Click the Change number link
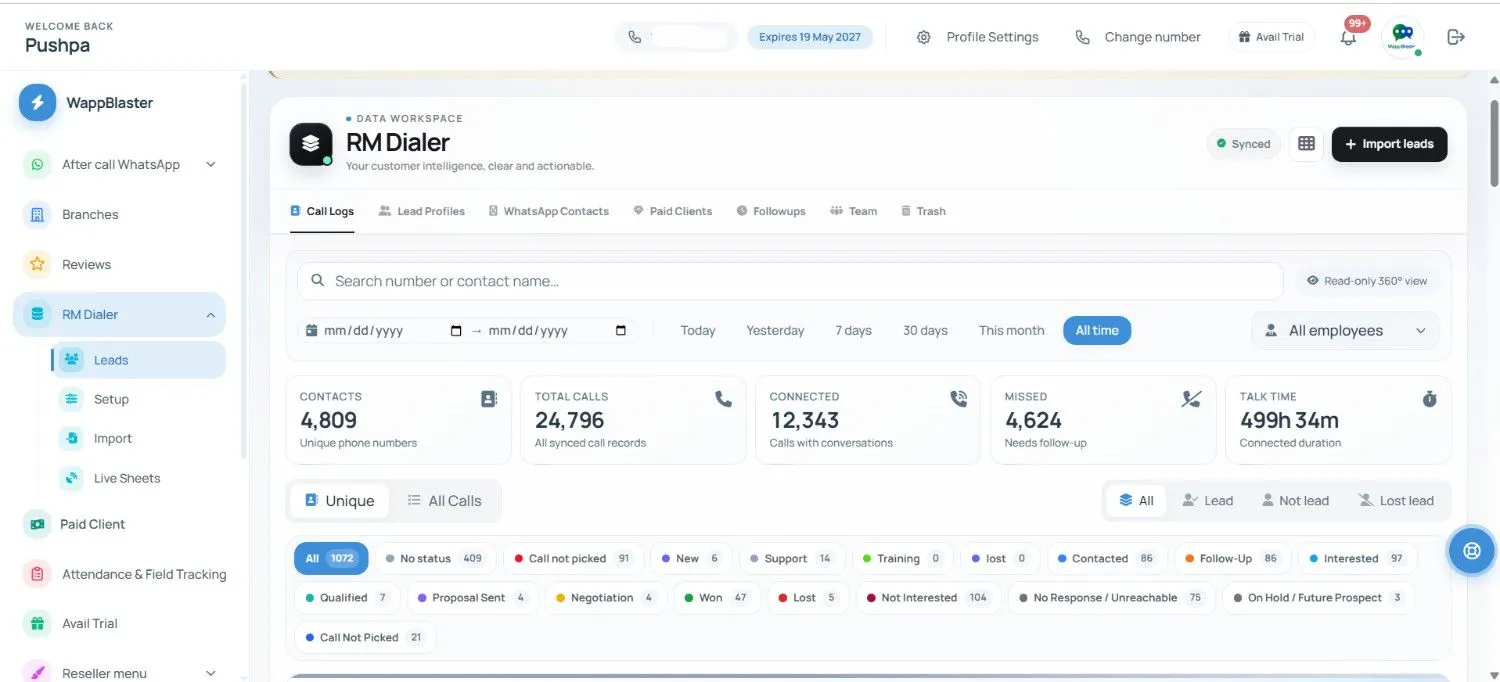Screen dimensions: 1500x682 (x=1138, y=37)
